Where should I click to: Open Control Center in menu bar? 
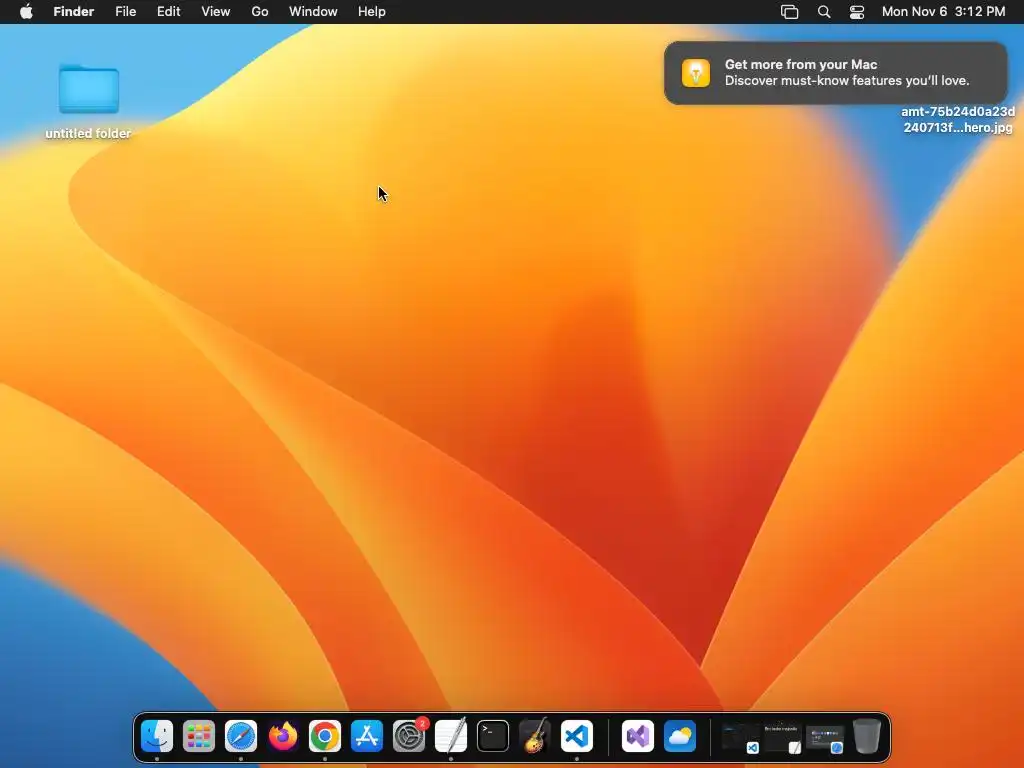coord(857,12)
